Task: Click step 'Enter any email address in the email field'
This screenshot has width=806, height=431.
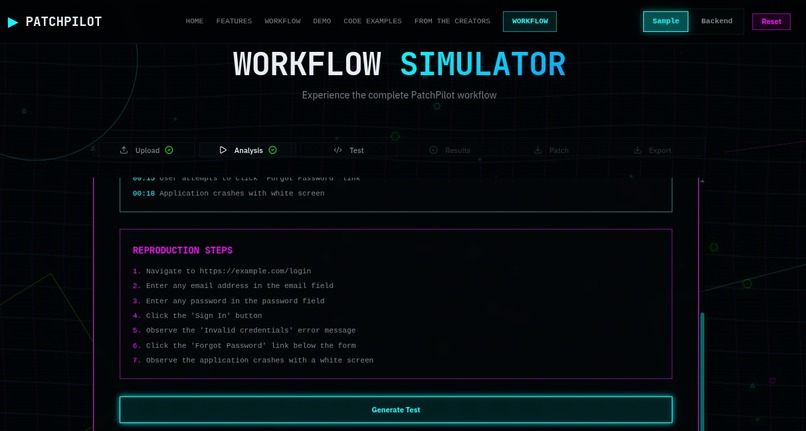Action: coord(240,285)
